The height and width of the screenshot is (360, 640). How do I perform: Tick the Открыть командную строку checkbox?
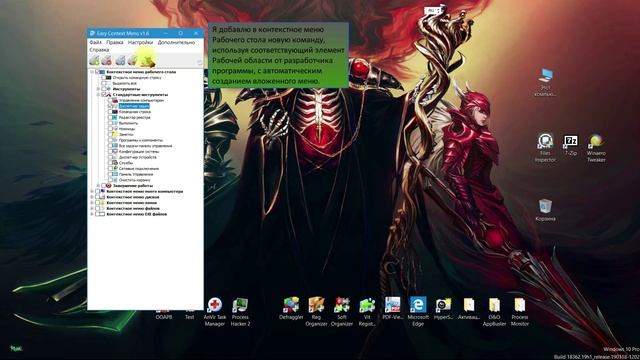pos(104,78)
